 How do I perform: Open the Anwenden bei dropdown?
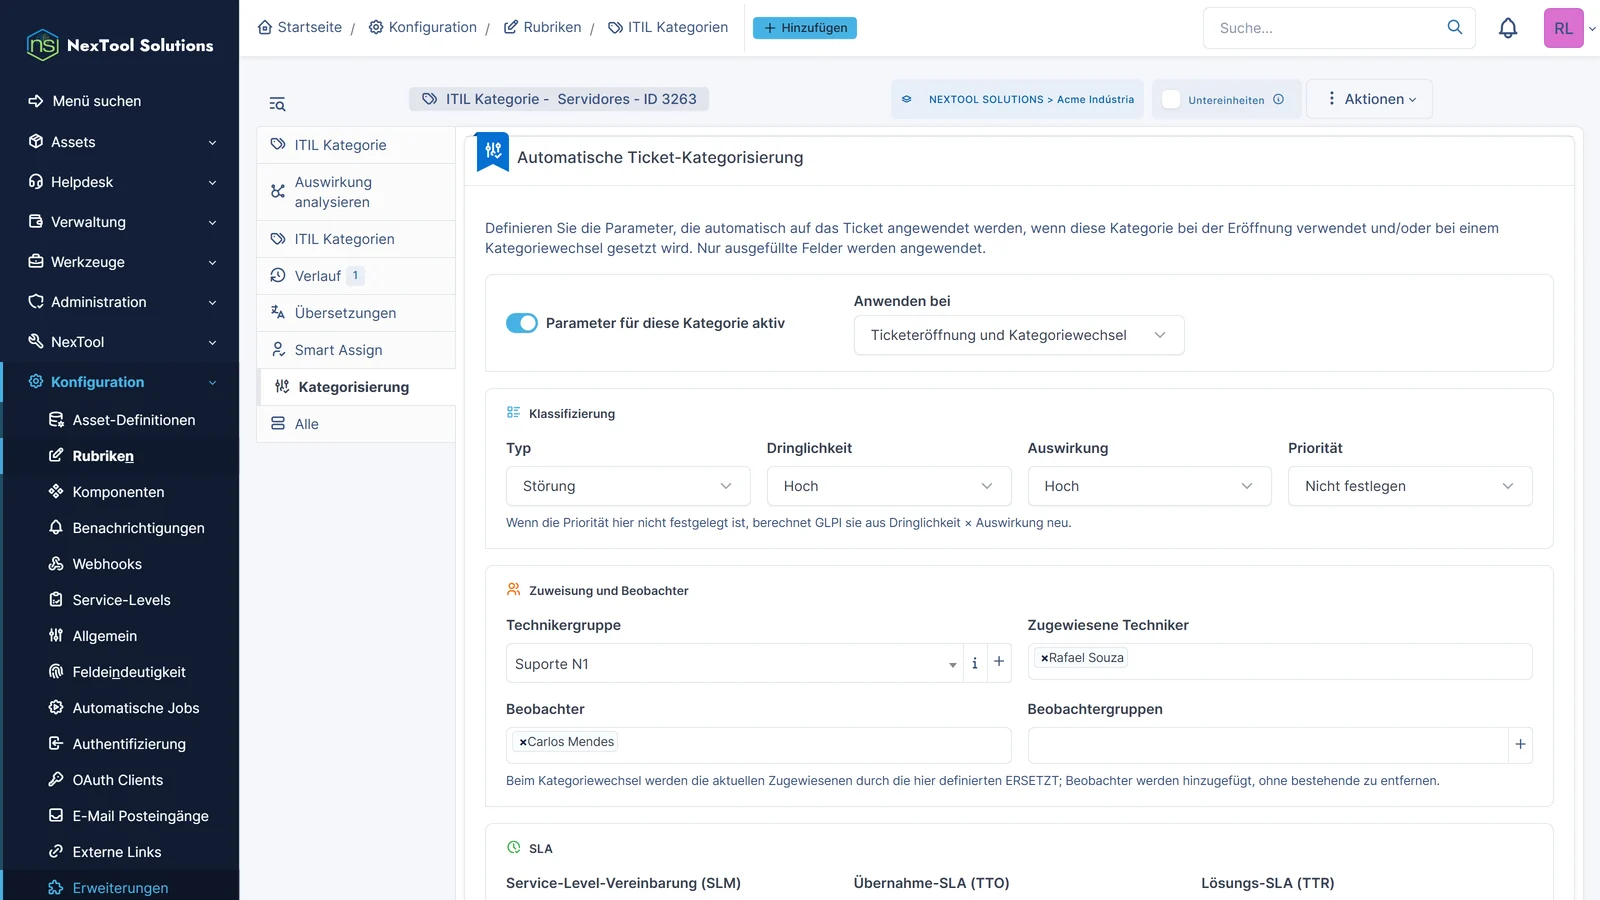click(x=1019, y=335)
